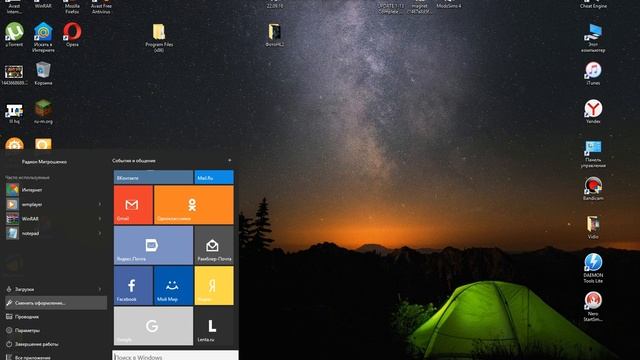Screen dimensions: 640x360
Task: Open the white bars icon labeled lil hq
Action: coord(14,113)
